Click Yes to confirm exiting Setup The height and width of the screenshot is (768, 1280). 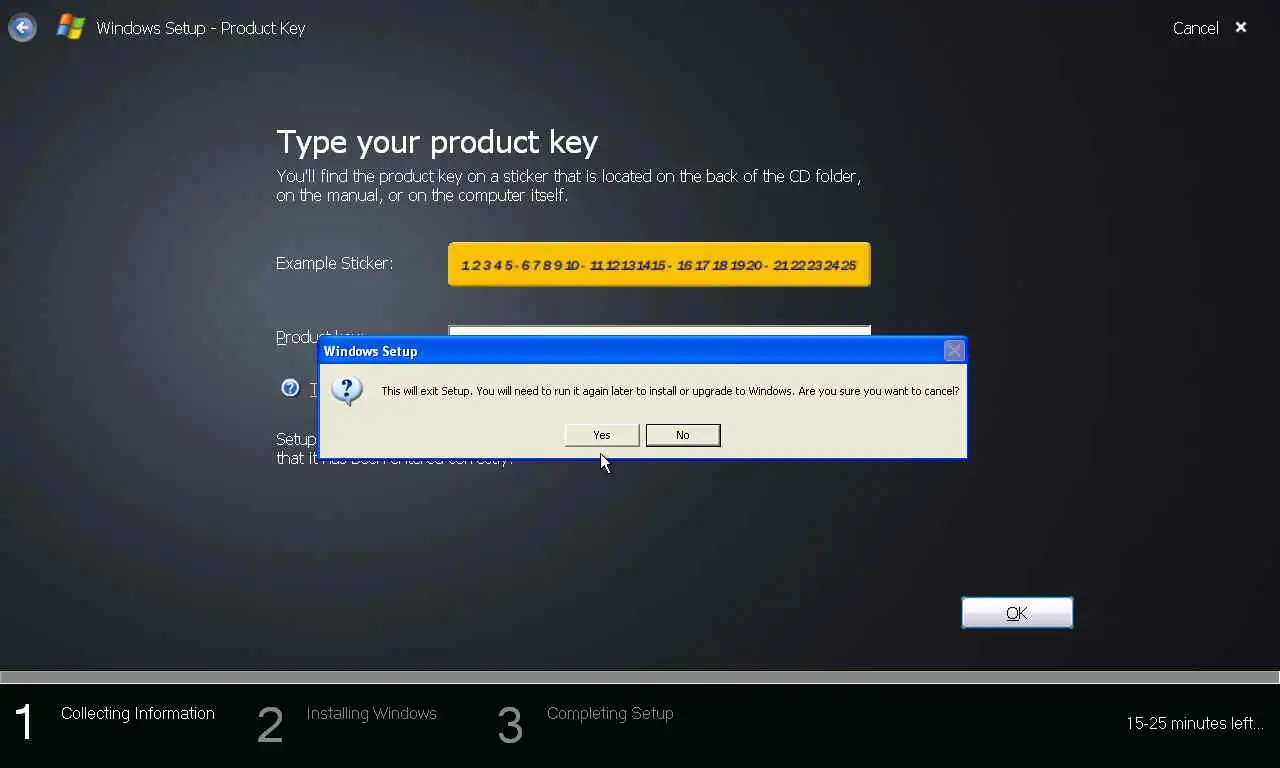pos(602,435)
